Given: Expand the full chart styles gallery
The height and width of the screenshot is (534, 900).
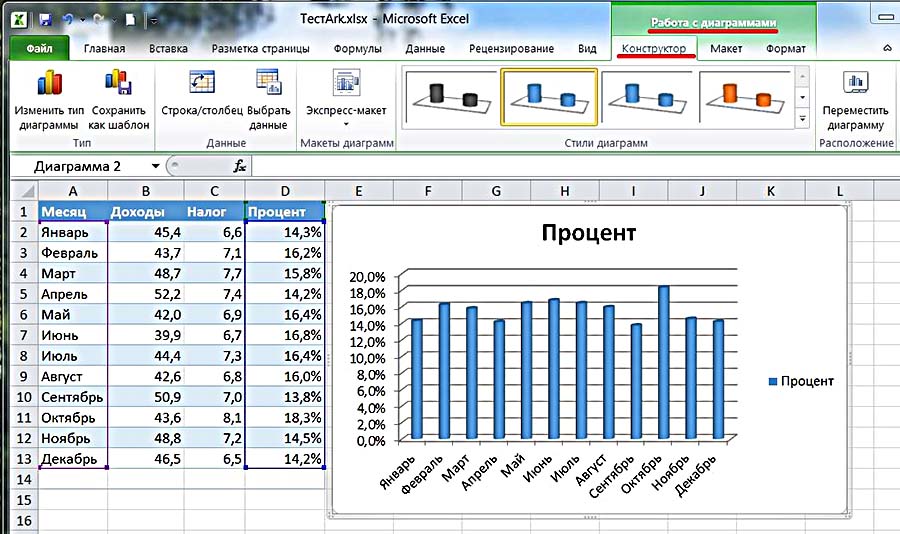Looking at the screenshot, I should point(802,119).
